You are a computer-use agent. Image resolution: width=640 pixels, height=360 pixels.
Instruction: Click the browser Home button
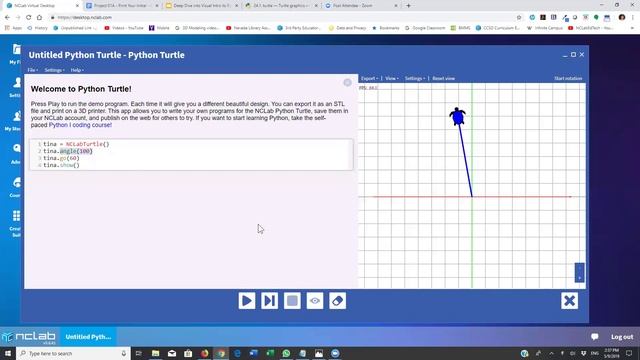point(39,18)
